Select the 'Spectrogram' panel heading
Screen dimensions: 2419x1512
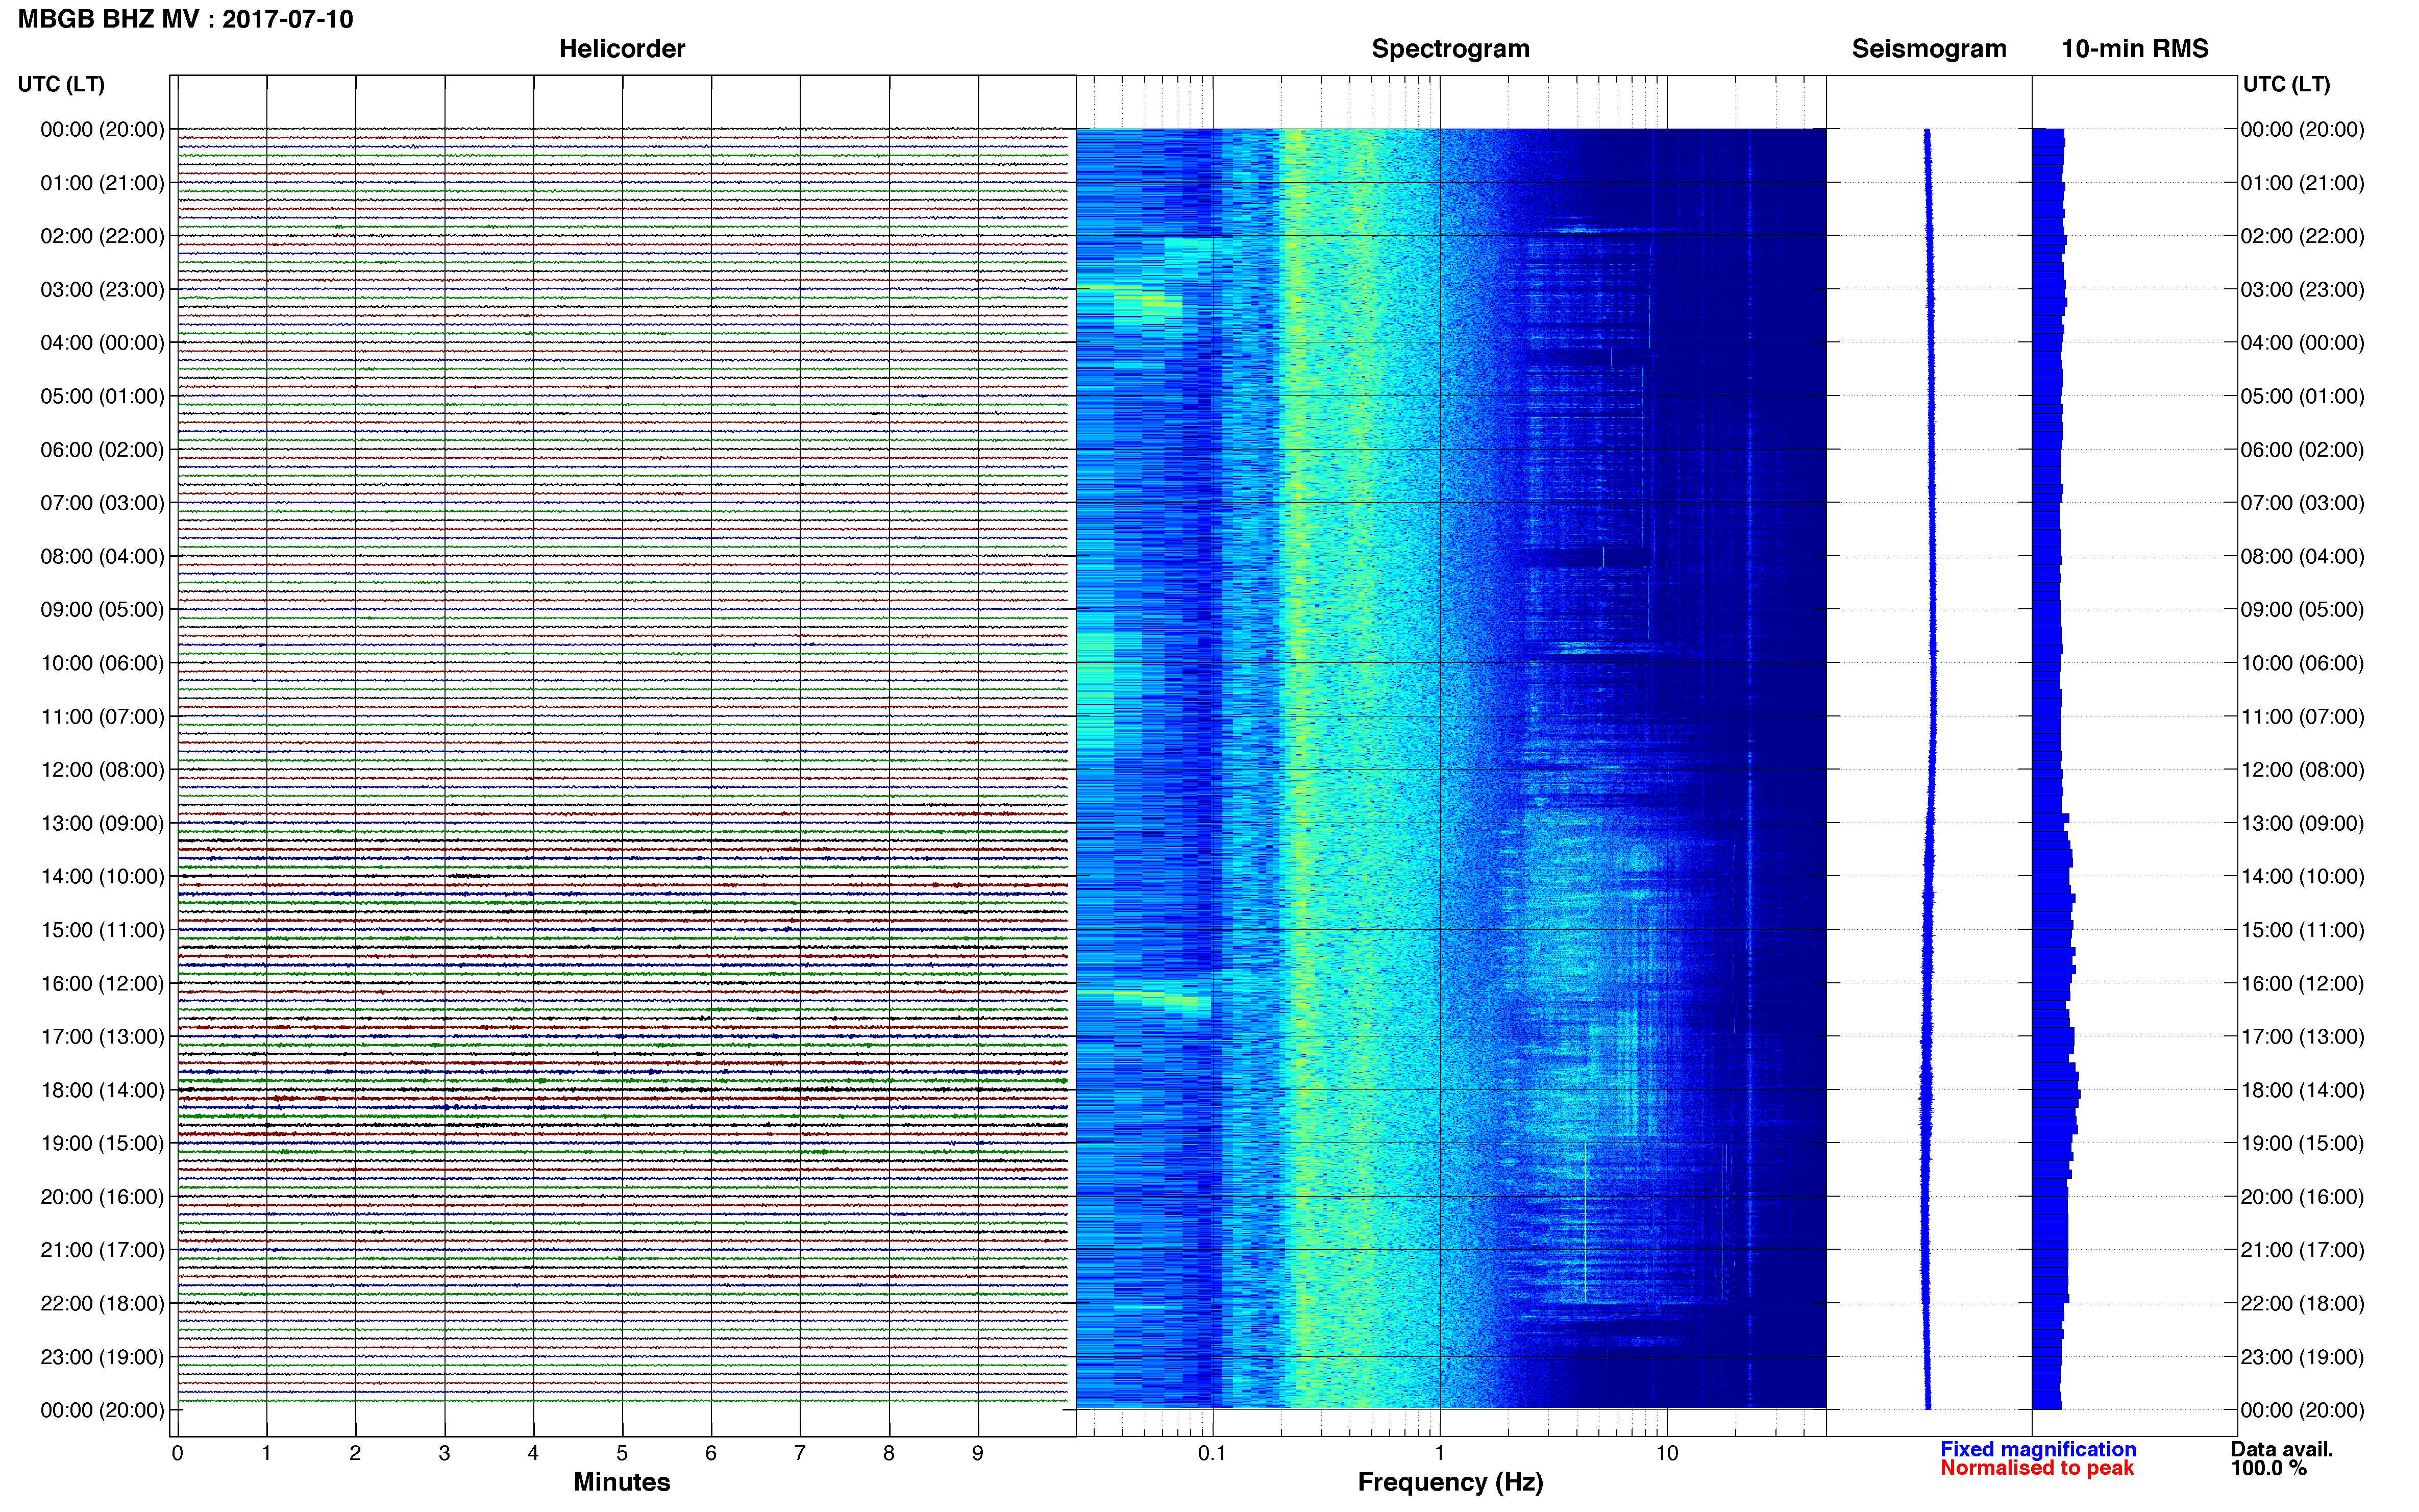tap(1450, 49)
